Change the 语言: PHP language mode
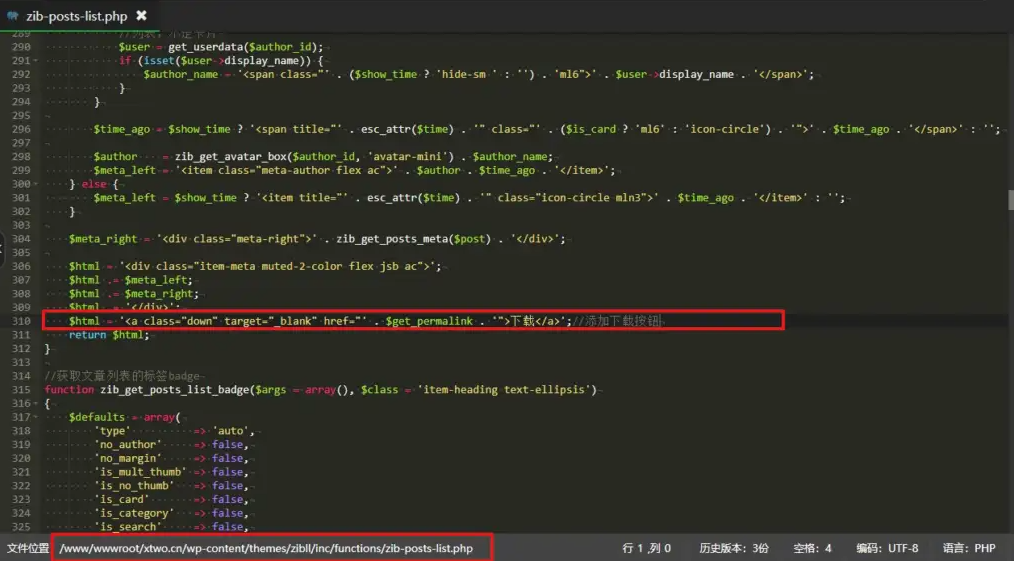 click(969, 548)
